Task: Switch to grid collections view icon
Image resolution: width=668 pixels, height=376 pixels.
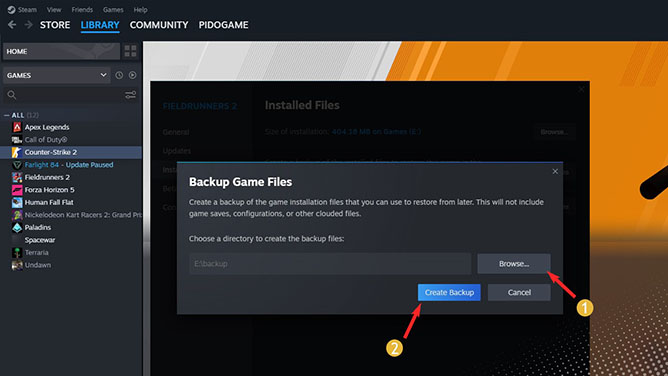Action: click(x=130, y=51)
